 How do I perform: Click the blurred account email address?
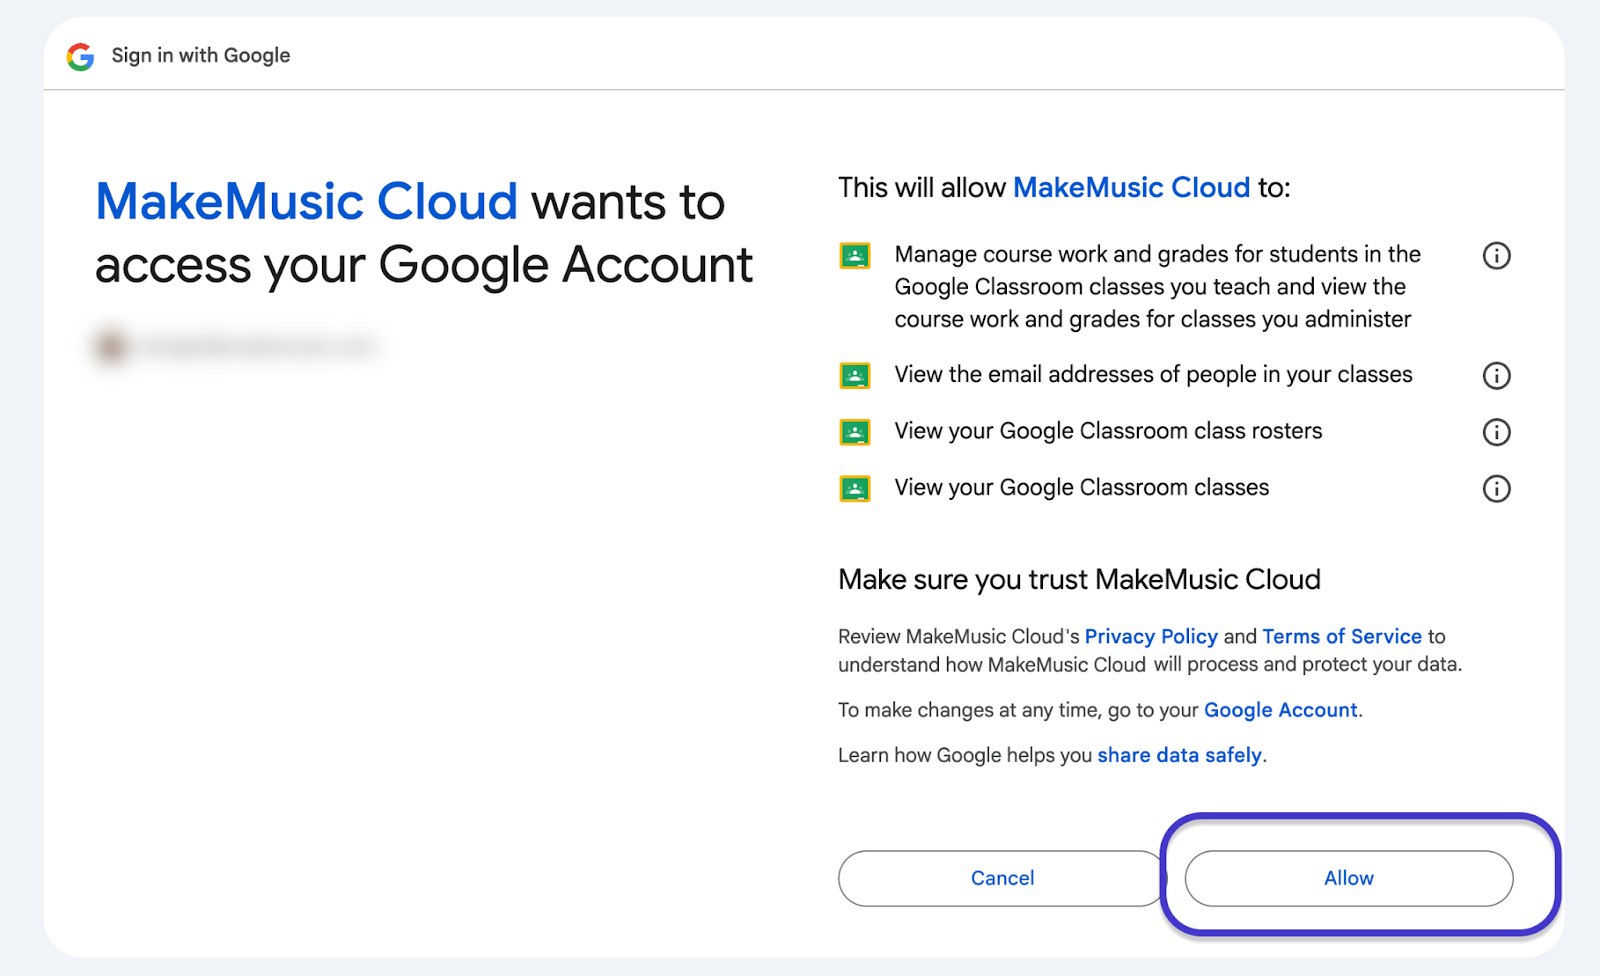click(x=256, y=347)
